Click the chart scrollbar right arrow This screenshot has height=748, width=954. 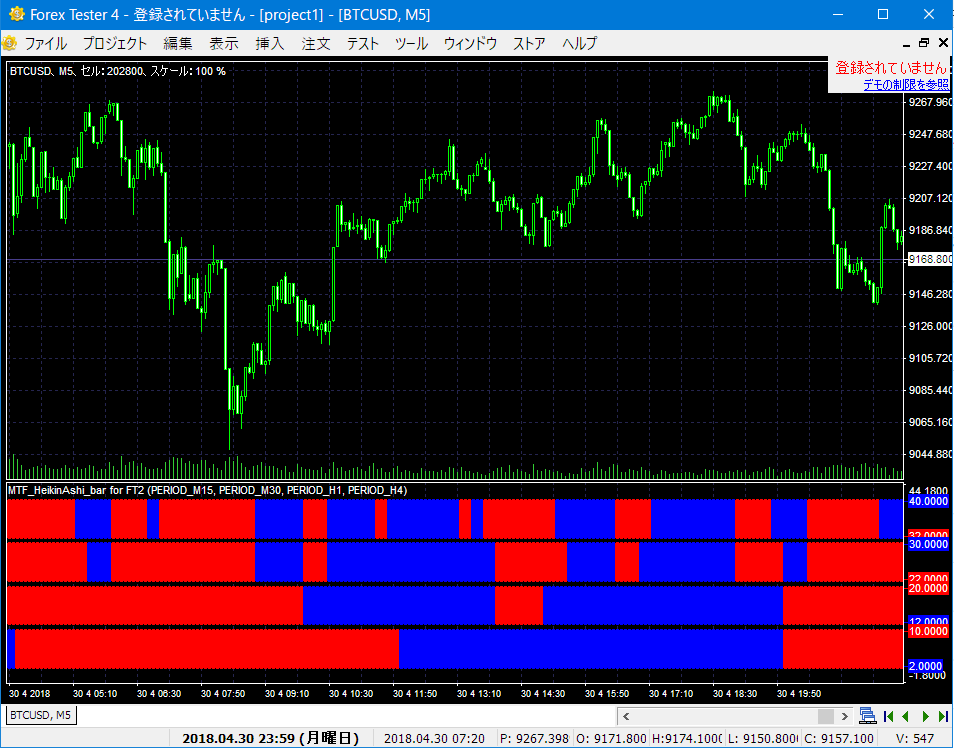(844, 716)
